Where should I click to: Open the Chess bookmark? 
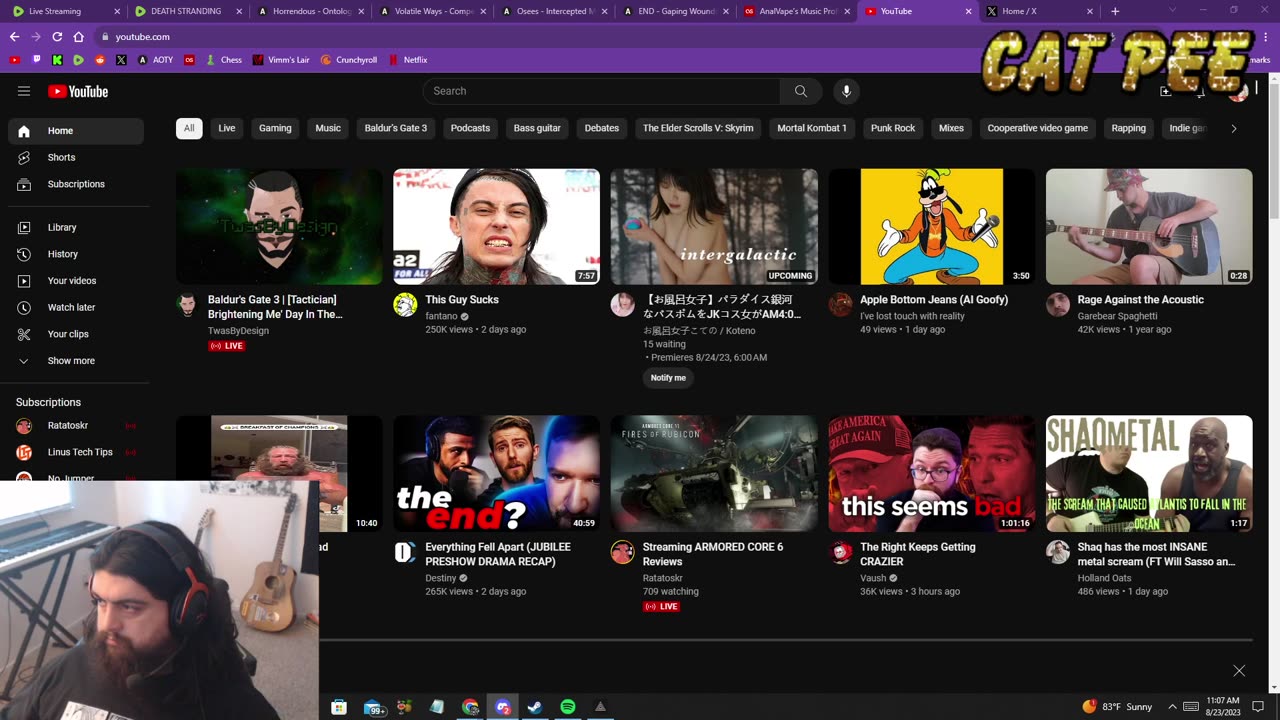(224, 60)
